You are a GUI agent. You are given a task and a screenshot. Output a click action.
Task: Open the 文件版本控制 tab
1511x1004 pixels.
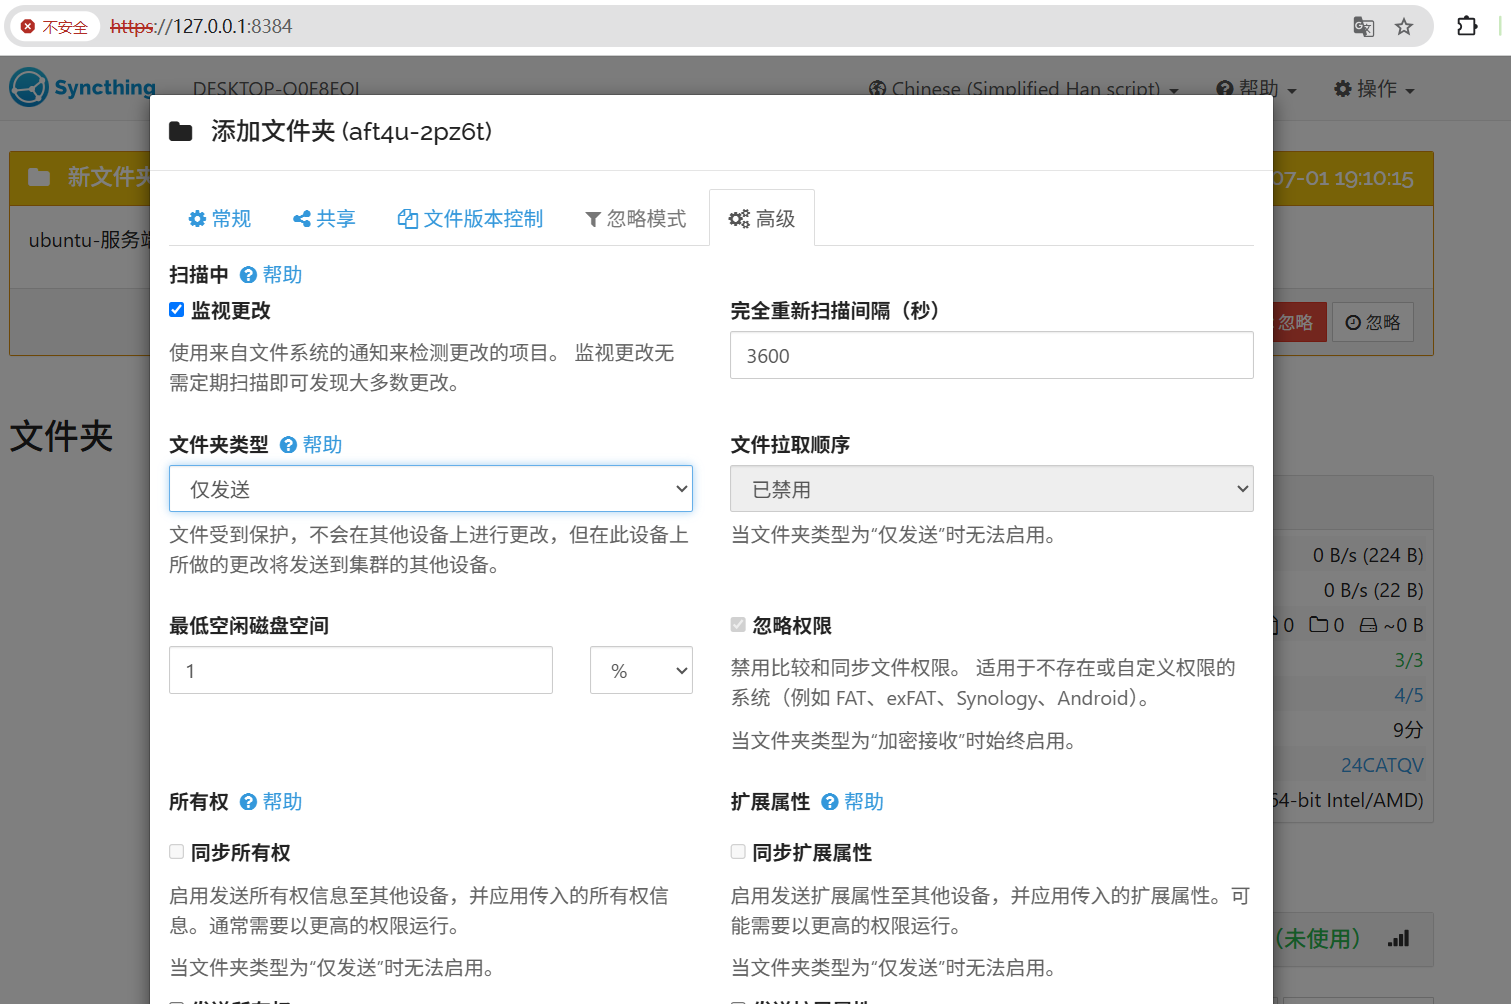(x=470, y=218)
